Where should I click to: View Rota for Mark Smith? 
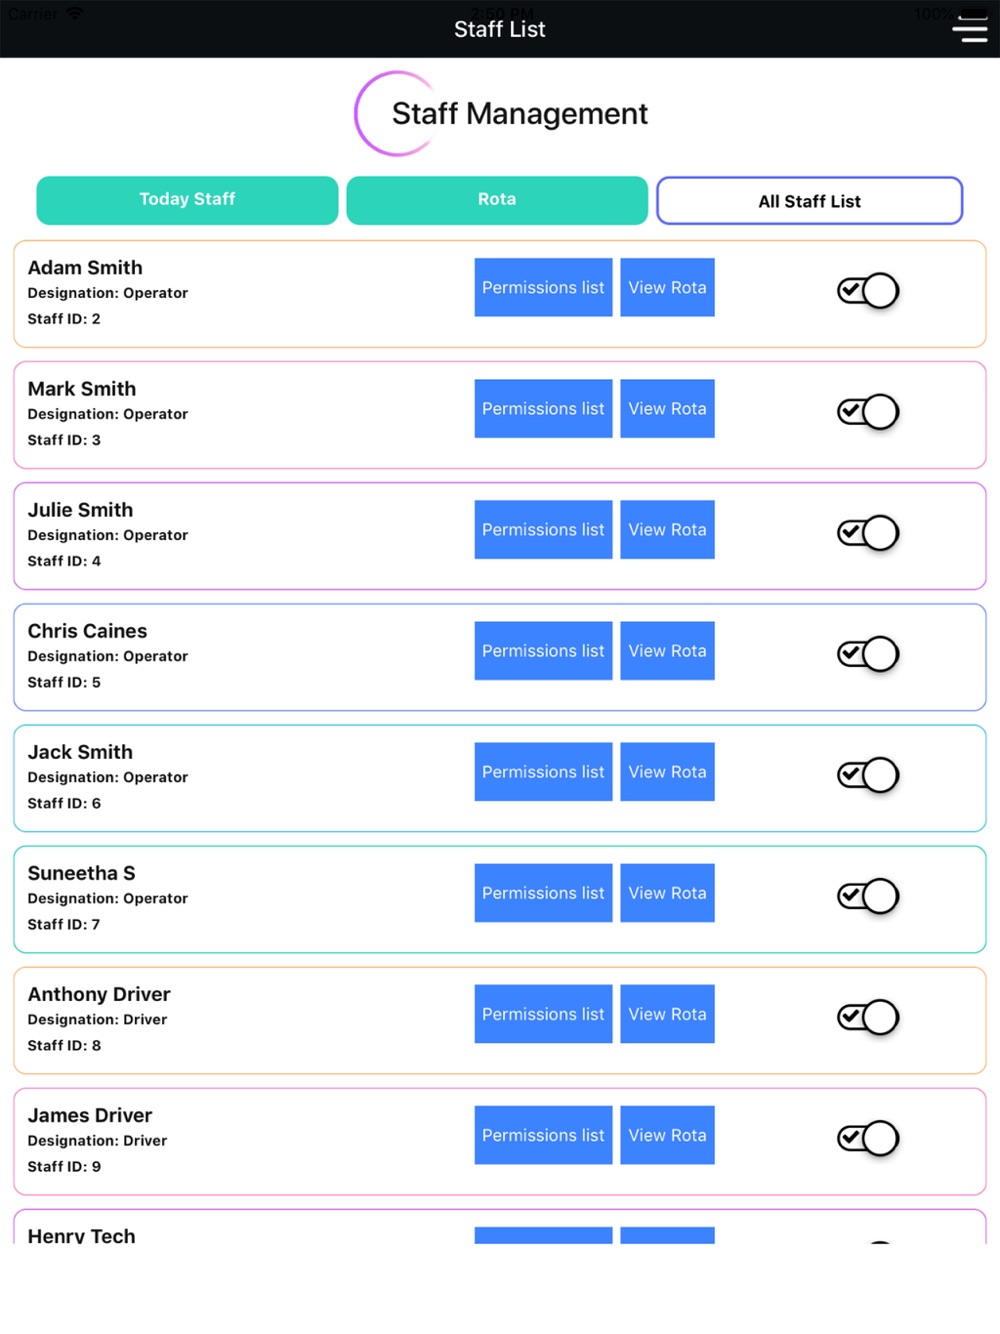[667, 408]
